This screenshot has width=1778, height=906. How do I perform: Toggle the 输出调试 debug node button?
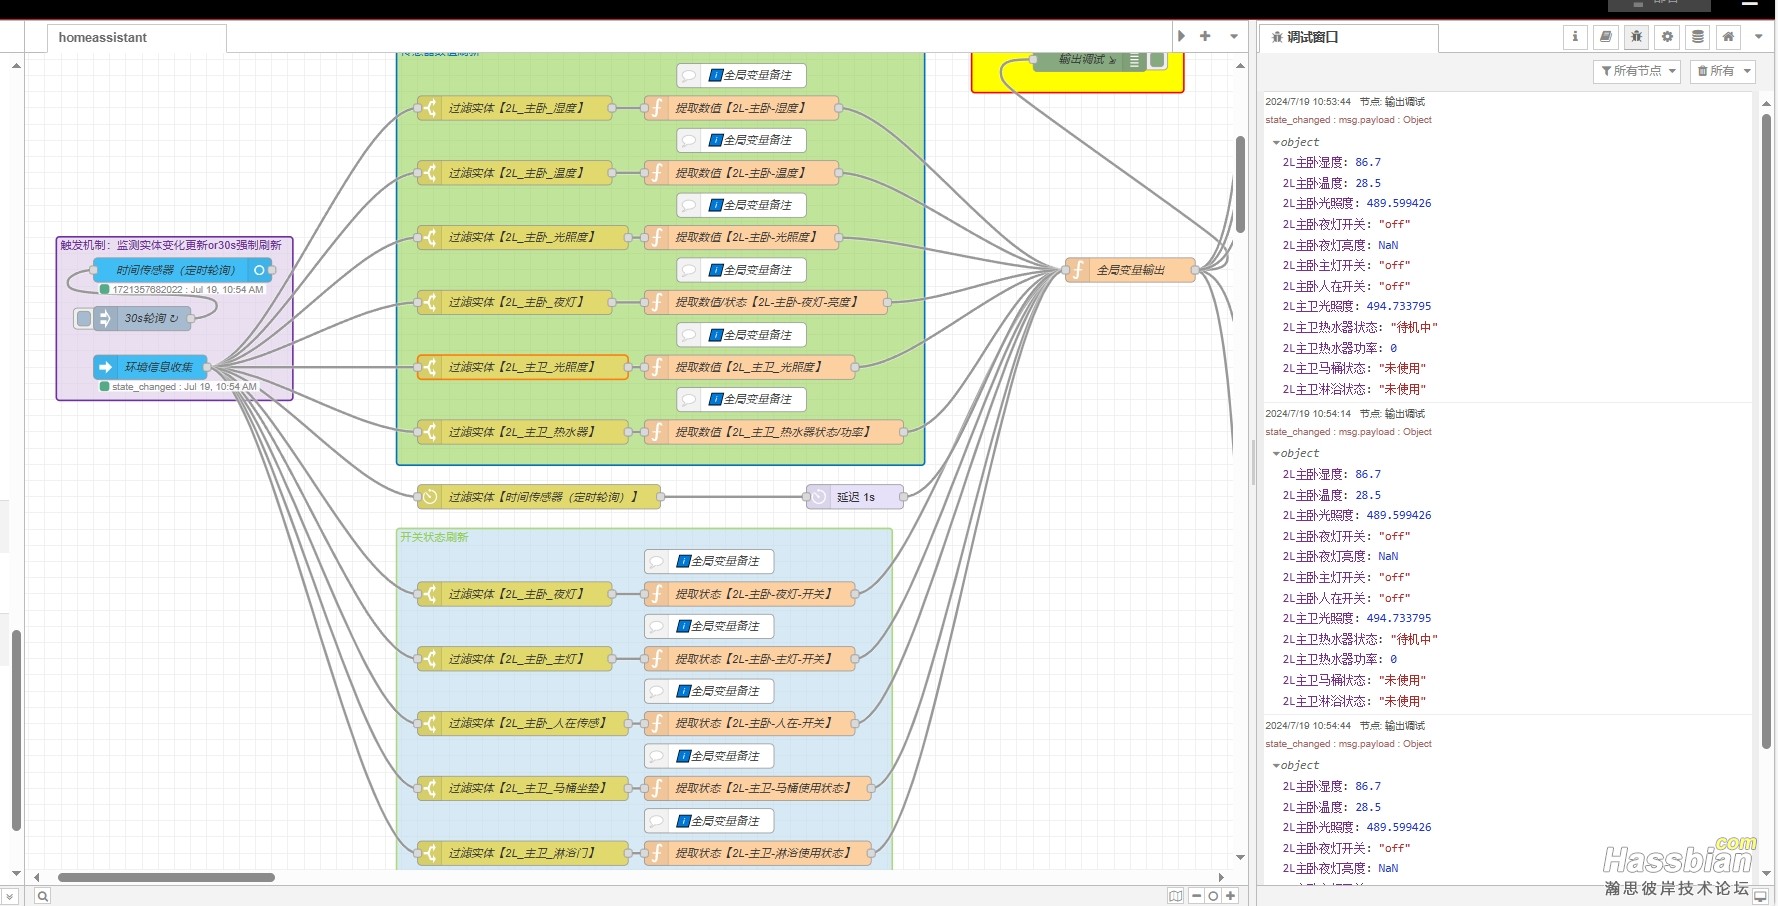click(1158, 60)
